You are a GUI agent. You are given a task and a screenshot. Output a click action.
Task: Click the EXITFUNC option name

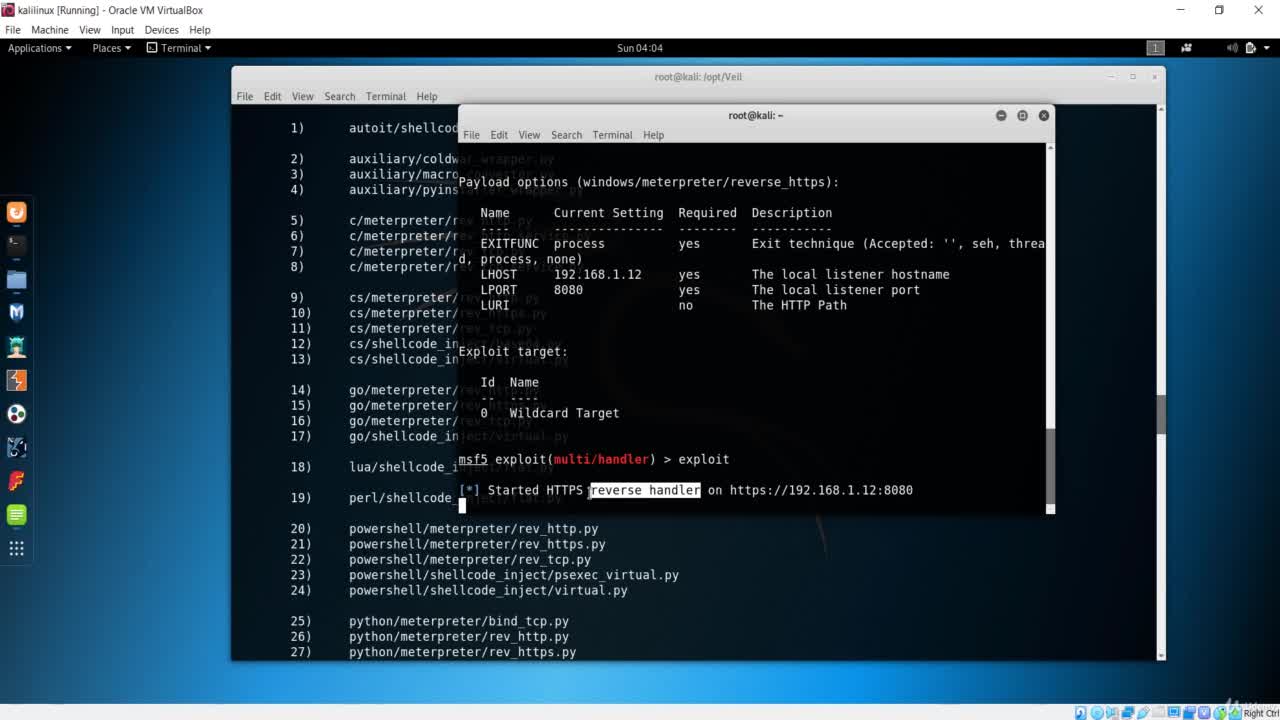click(509, 244)
